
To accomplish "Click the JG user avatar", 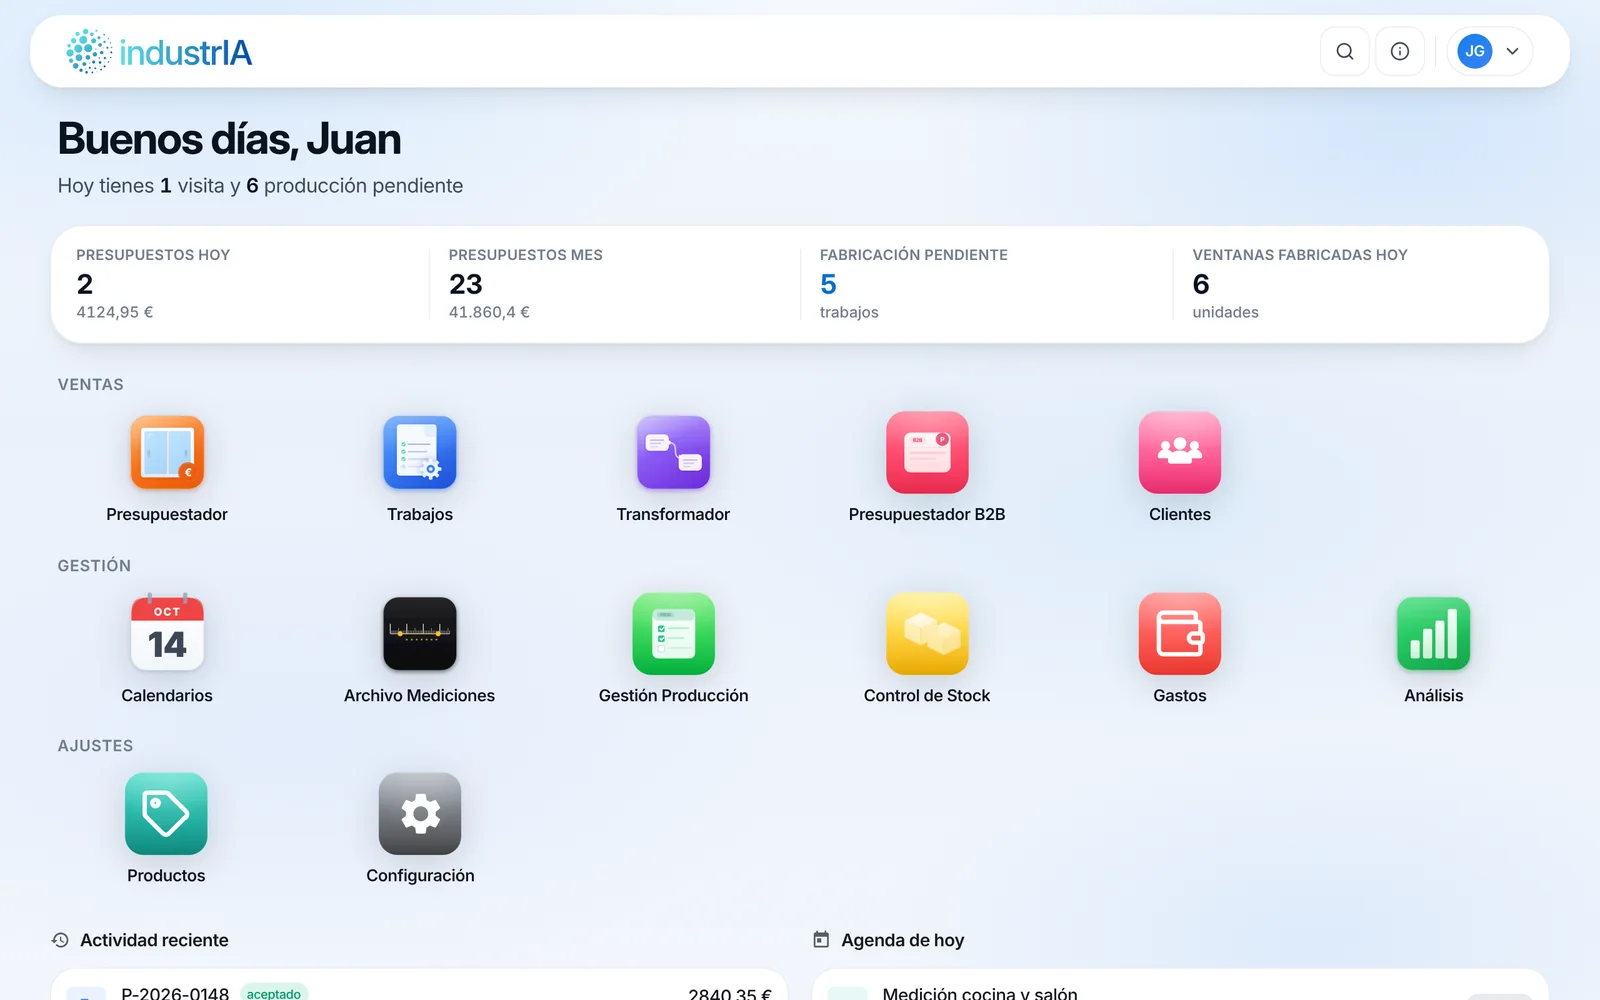I will pyautogui.click(x=1475, y=51).
